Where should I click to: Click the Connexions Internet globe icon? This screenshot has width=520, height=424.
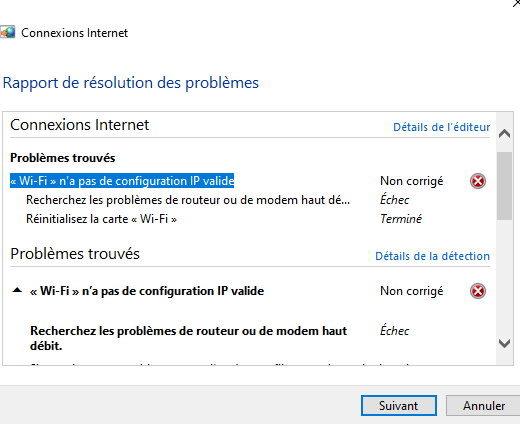7,32
